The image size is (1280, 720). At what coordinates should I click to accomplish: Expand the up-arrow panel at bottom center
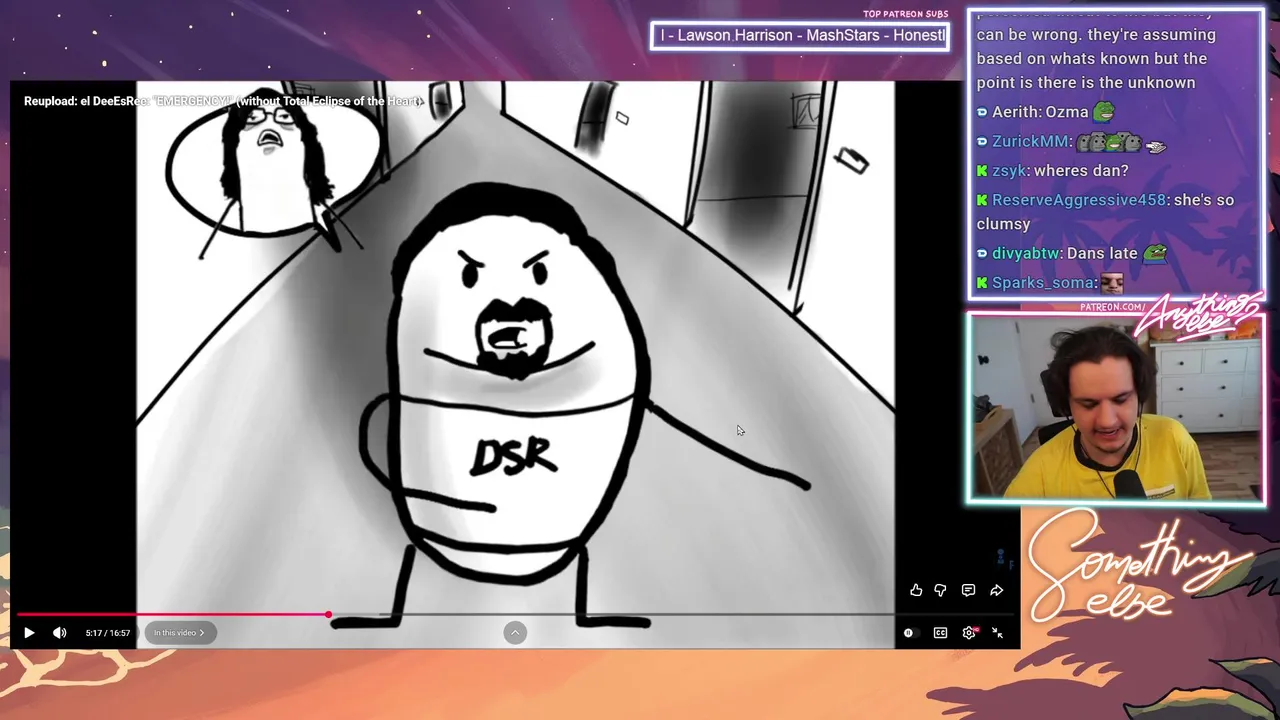coord(515,632)
